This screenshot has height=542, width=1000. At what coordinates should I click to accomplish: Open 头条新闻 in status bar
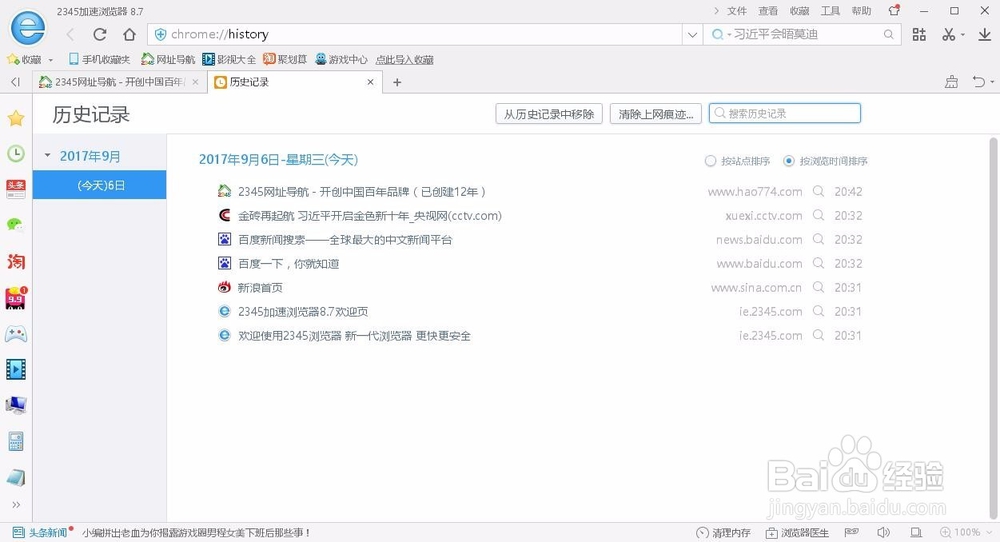pos(41,532)
